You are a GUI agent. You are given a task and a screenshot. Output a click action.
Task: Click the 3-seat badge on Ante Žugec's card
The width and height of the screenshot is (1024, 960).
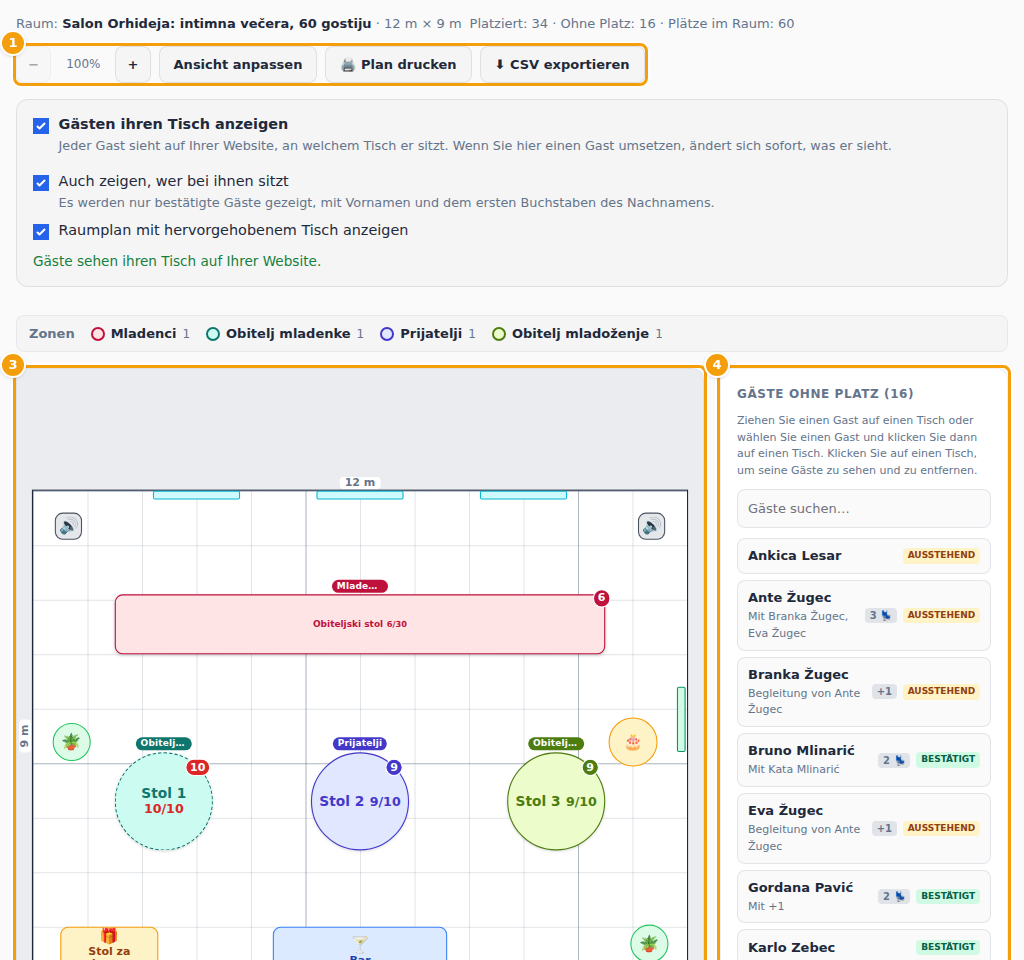(881, 615)
